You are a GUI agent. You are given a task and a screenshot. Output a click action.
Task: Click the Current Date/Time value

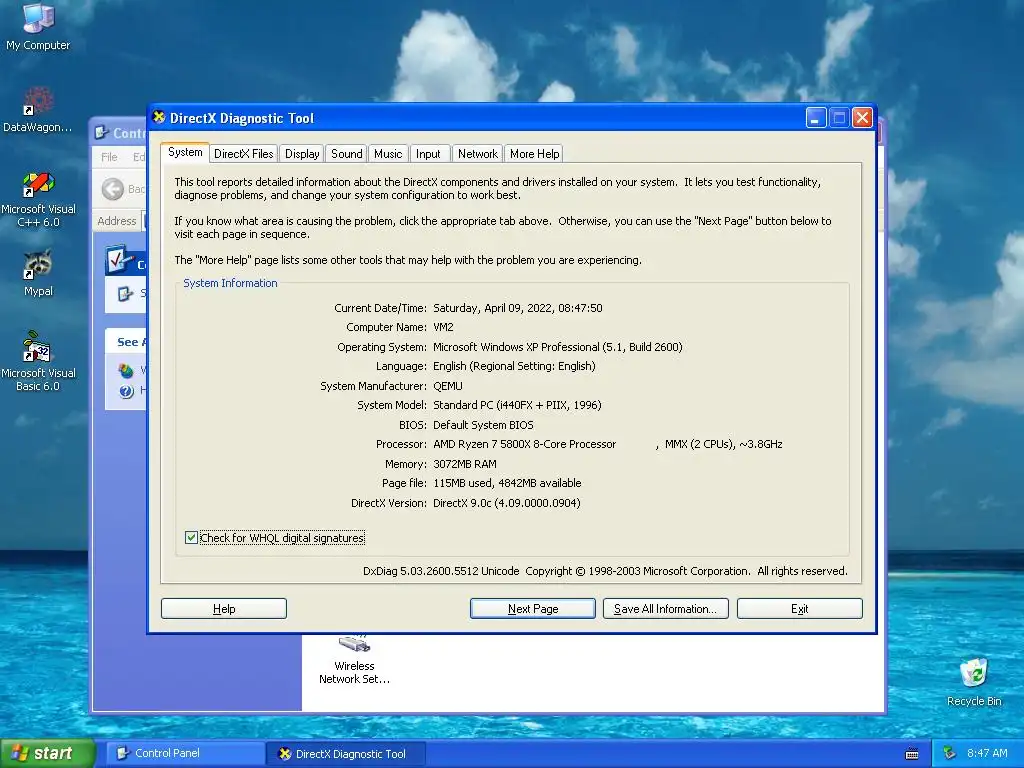pos(517,308)
